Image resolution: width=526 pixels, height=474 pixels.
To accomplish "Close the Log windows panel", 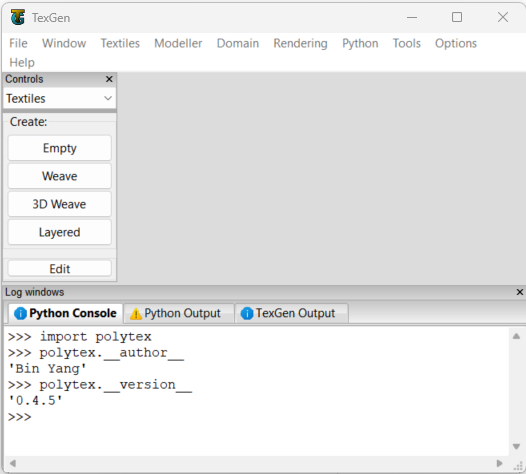I will [x=520, y=292].
